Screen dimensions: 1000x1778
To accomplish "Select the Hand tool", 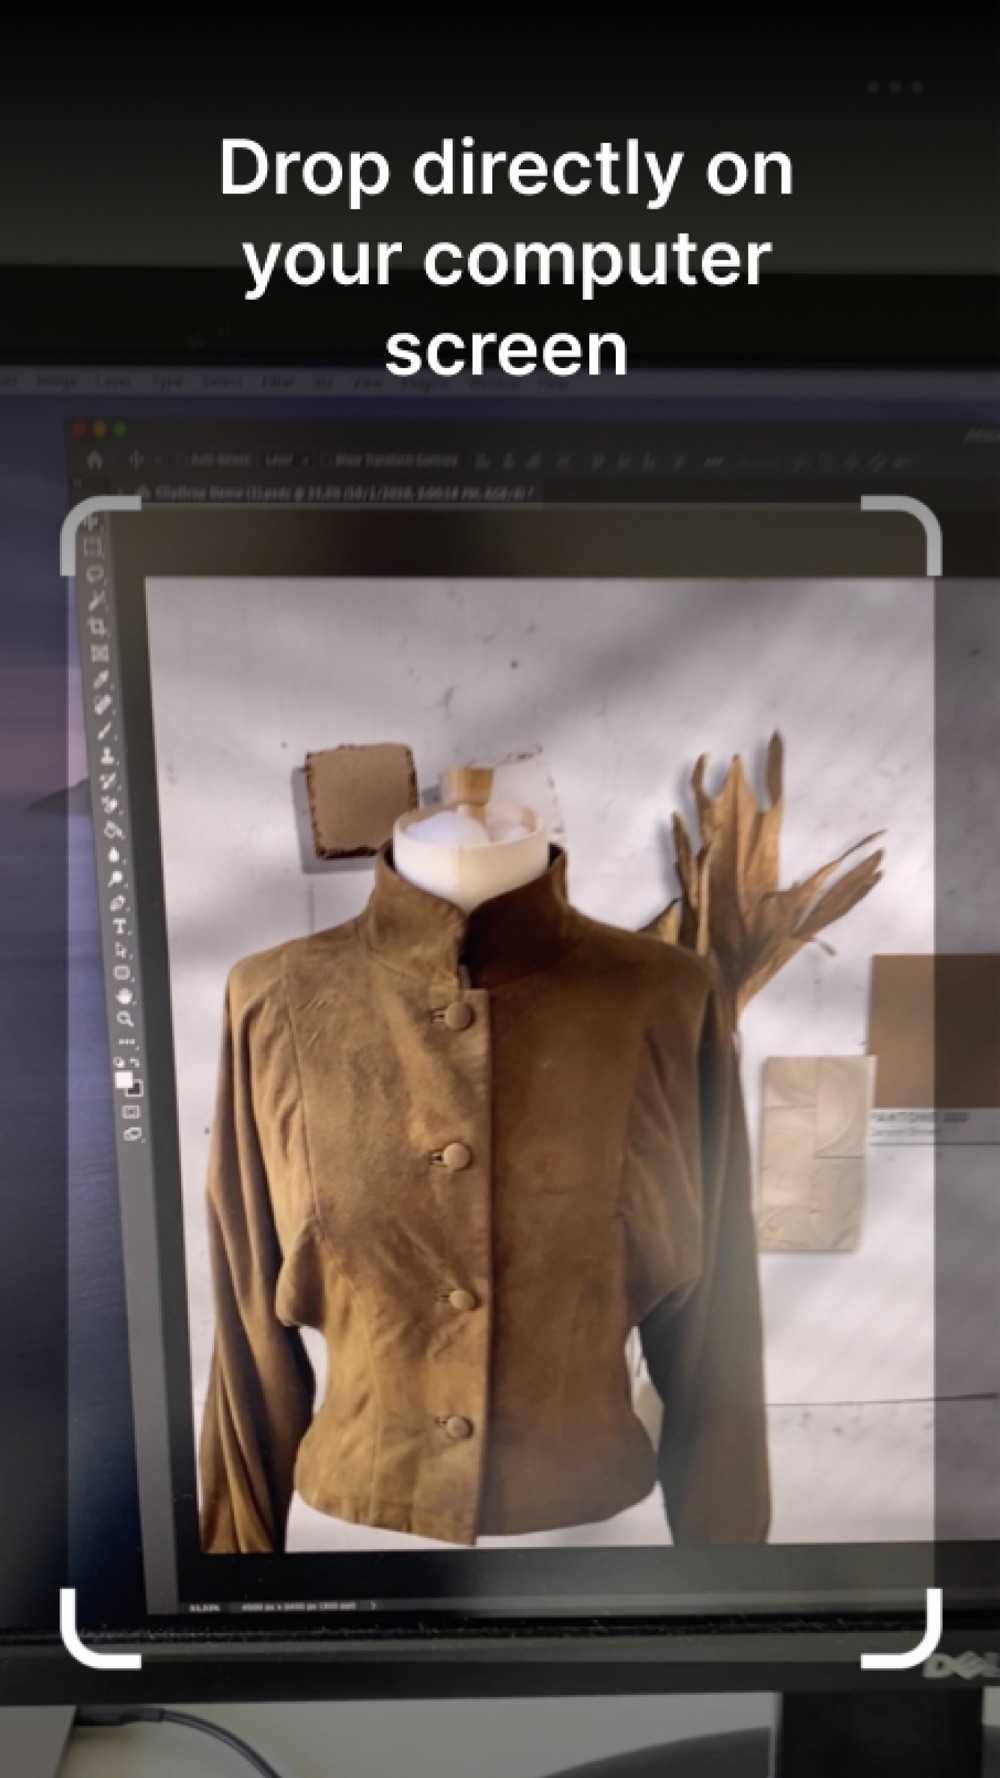I will [x=125, y=996].
